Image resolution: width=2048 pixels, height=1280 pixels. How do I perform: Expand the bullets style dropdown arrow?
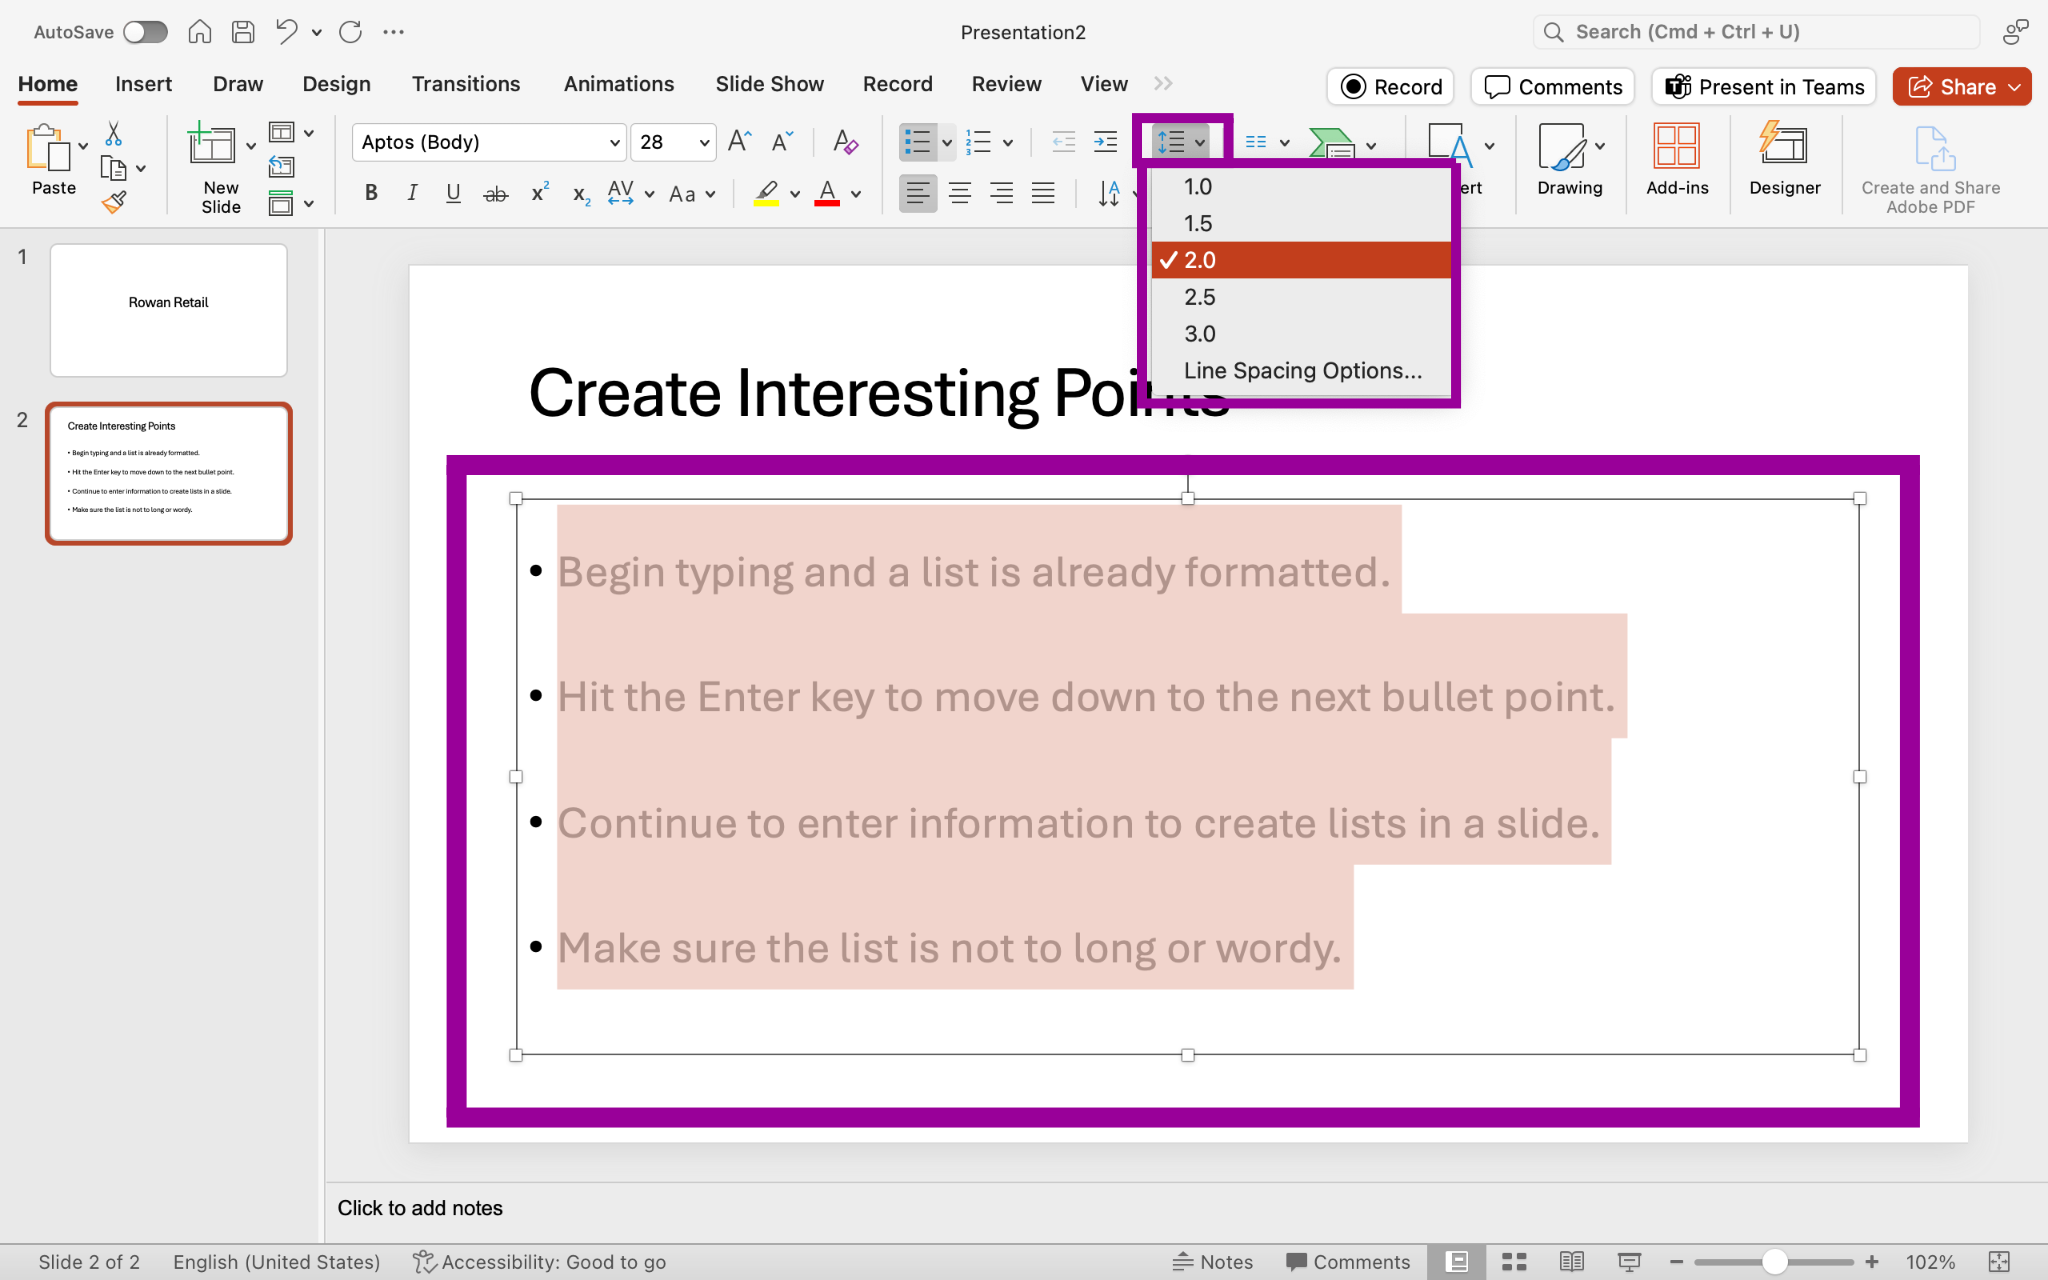click(946, 142)
